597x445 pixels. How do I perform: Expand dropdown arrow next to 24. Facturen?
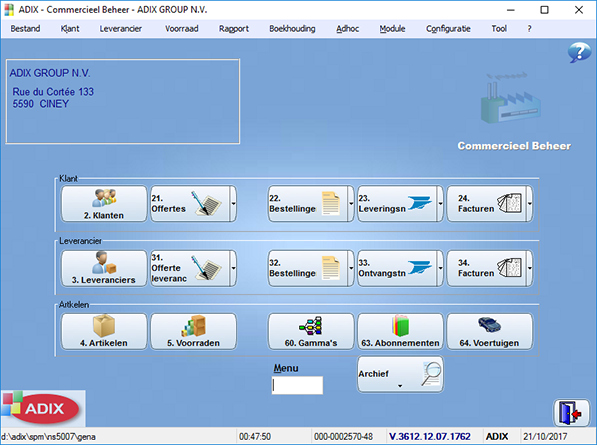(x=529, y=204)
